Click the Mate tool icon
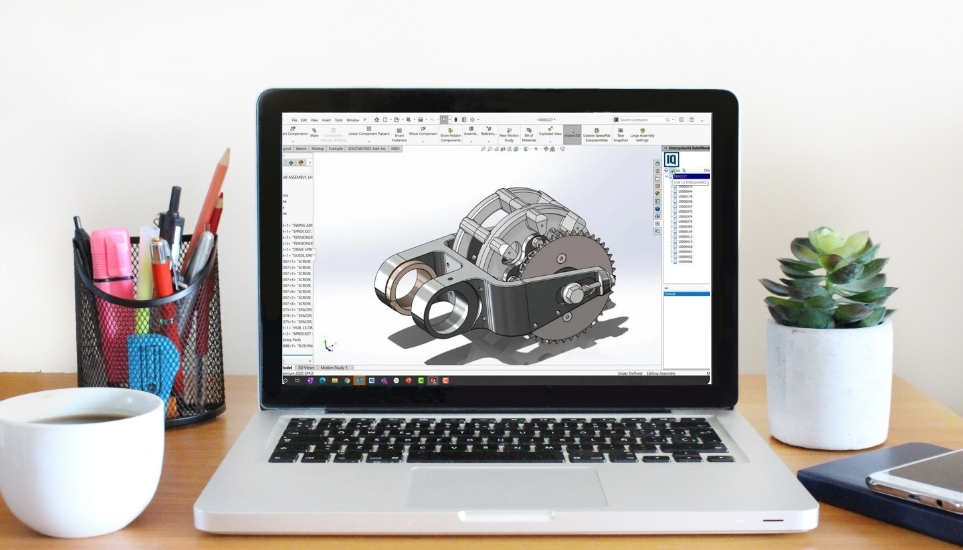The height and width of the screenshot is (550, 963). [x=314, y=130]
